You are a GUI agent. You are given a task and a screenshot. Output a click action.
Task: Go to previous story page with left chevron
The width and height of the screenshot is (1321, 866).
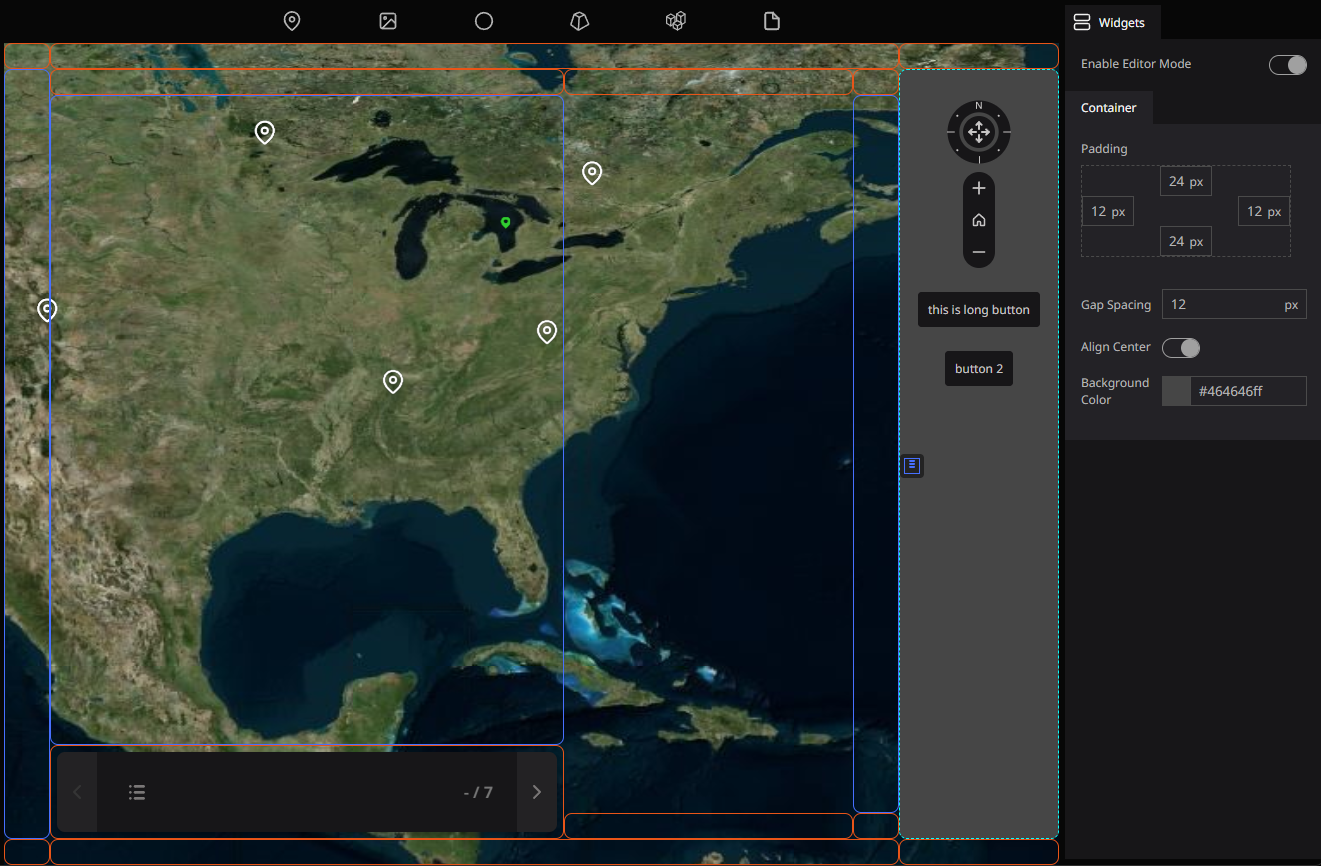tap(78, 792)
